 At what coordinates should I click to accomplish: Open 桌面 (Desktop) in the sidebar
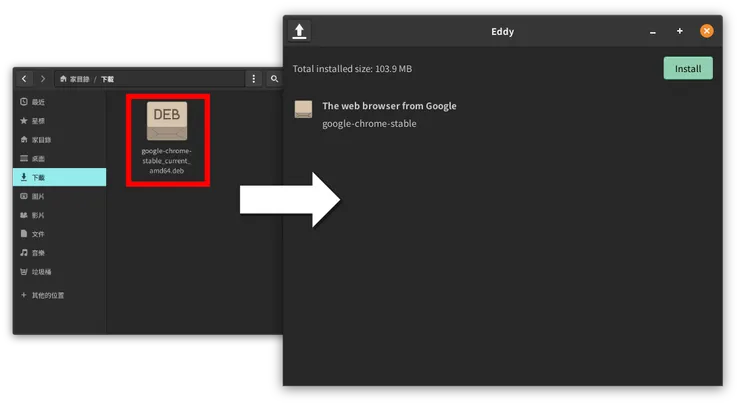[x=59, y=159]
